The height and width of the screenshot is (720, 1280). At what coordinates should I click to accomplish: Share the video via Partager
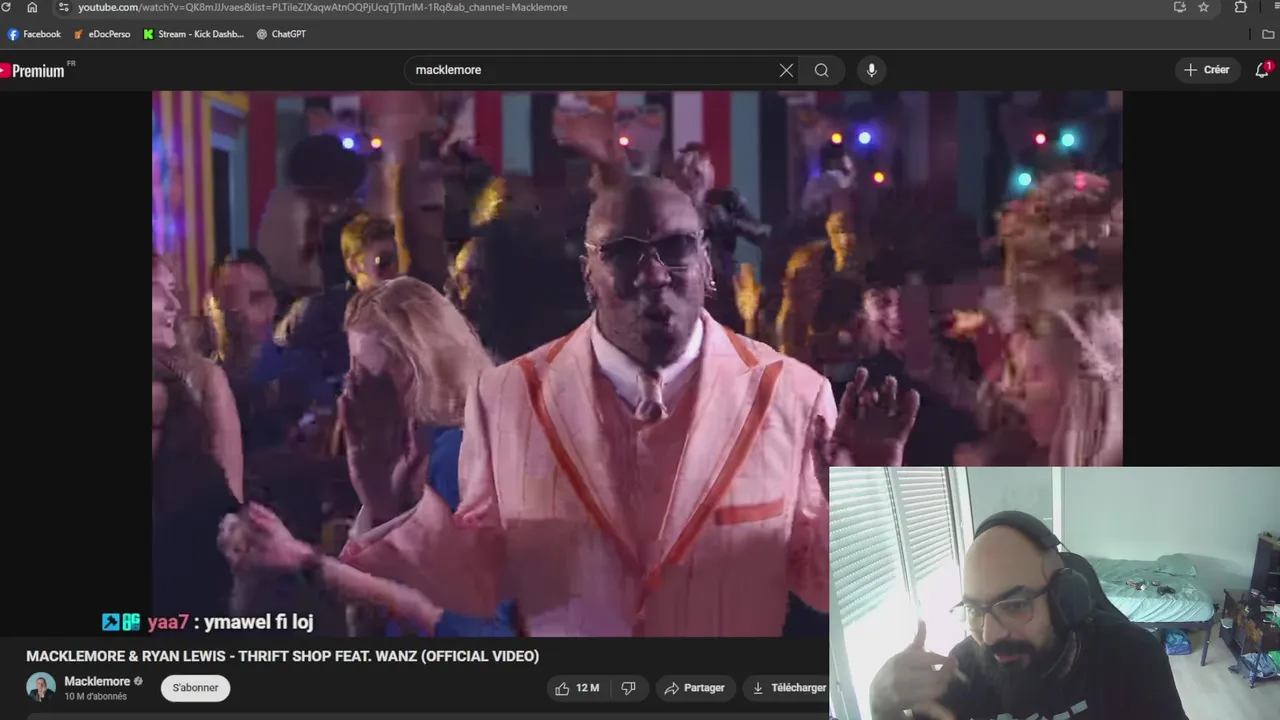(695, 688)
